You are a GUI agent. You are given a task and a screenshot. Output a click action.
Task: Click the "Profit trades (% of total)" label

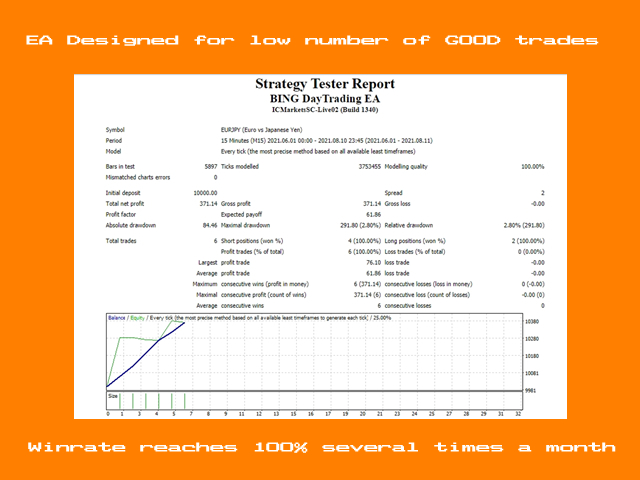pyautogui.click(x=253, y=252)
